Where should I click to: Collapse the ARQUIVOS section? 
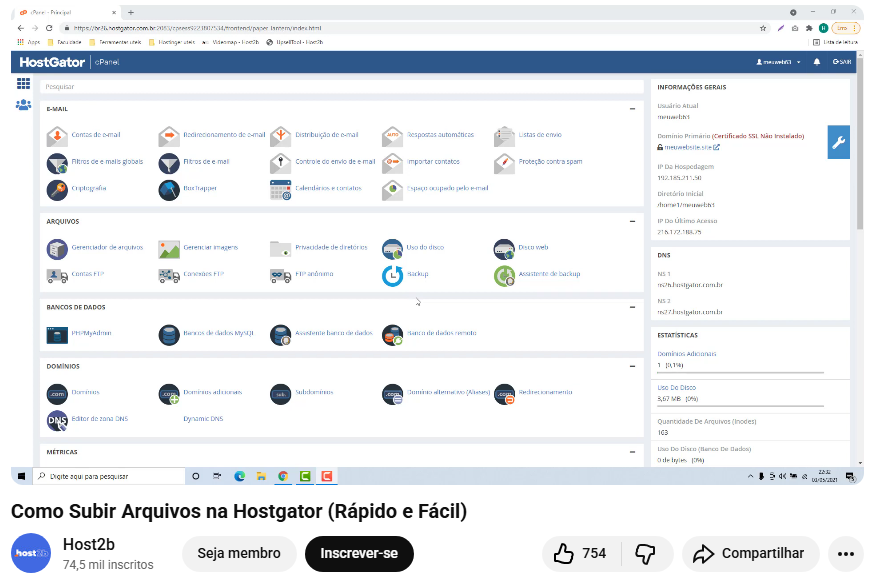632,221
